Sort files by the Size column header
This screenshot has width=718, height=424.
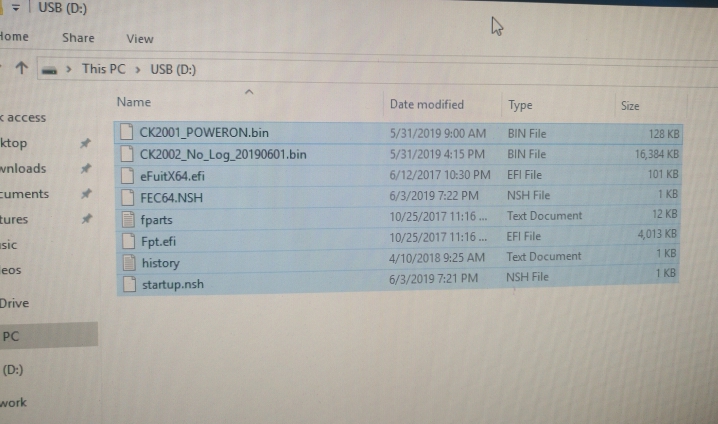pos(630,106)
